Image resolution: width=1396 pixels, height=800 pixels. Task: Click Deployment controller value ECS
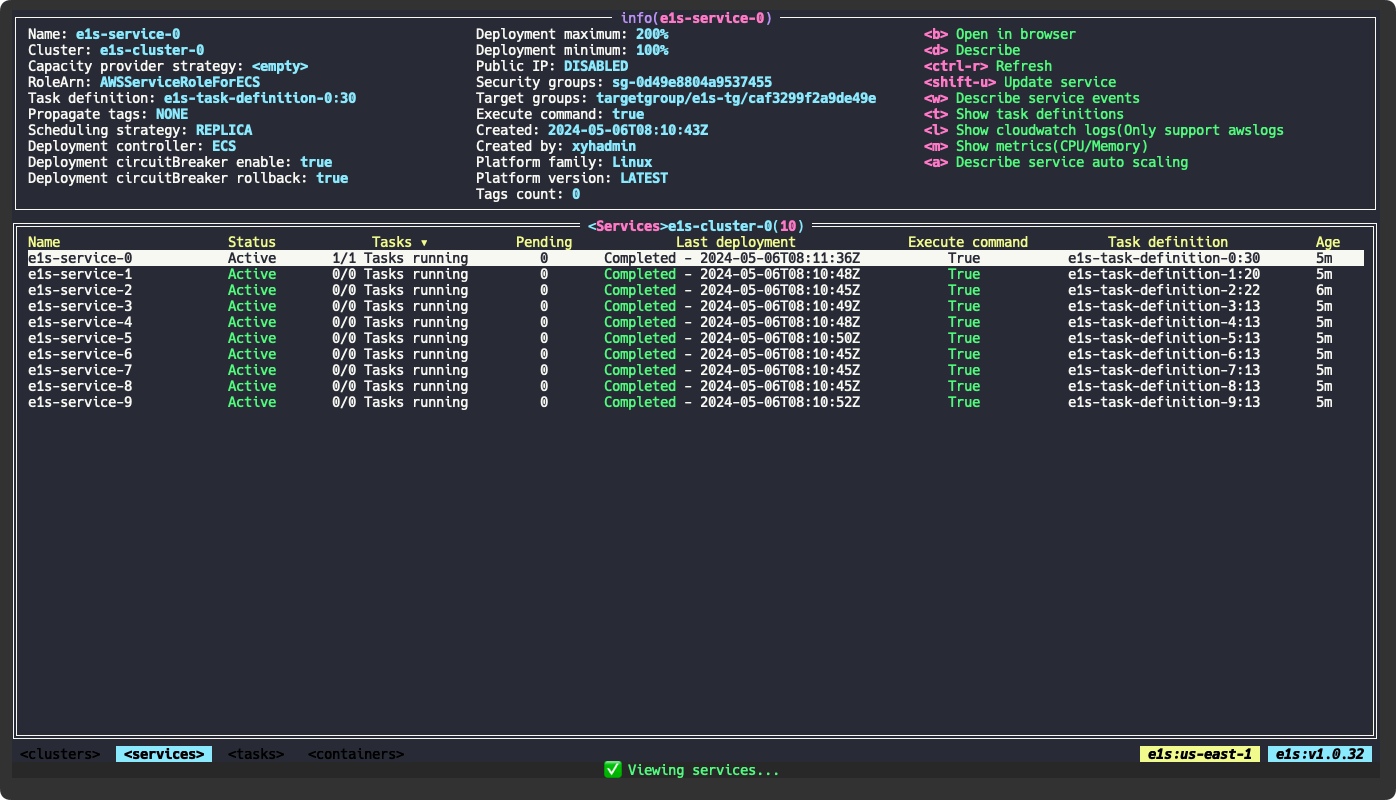pos(224,146)
